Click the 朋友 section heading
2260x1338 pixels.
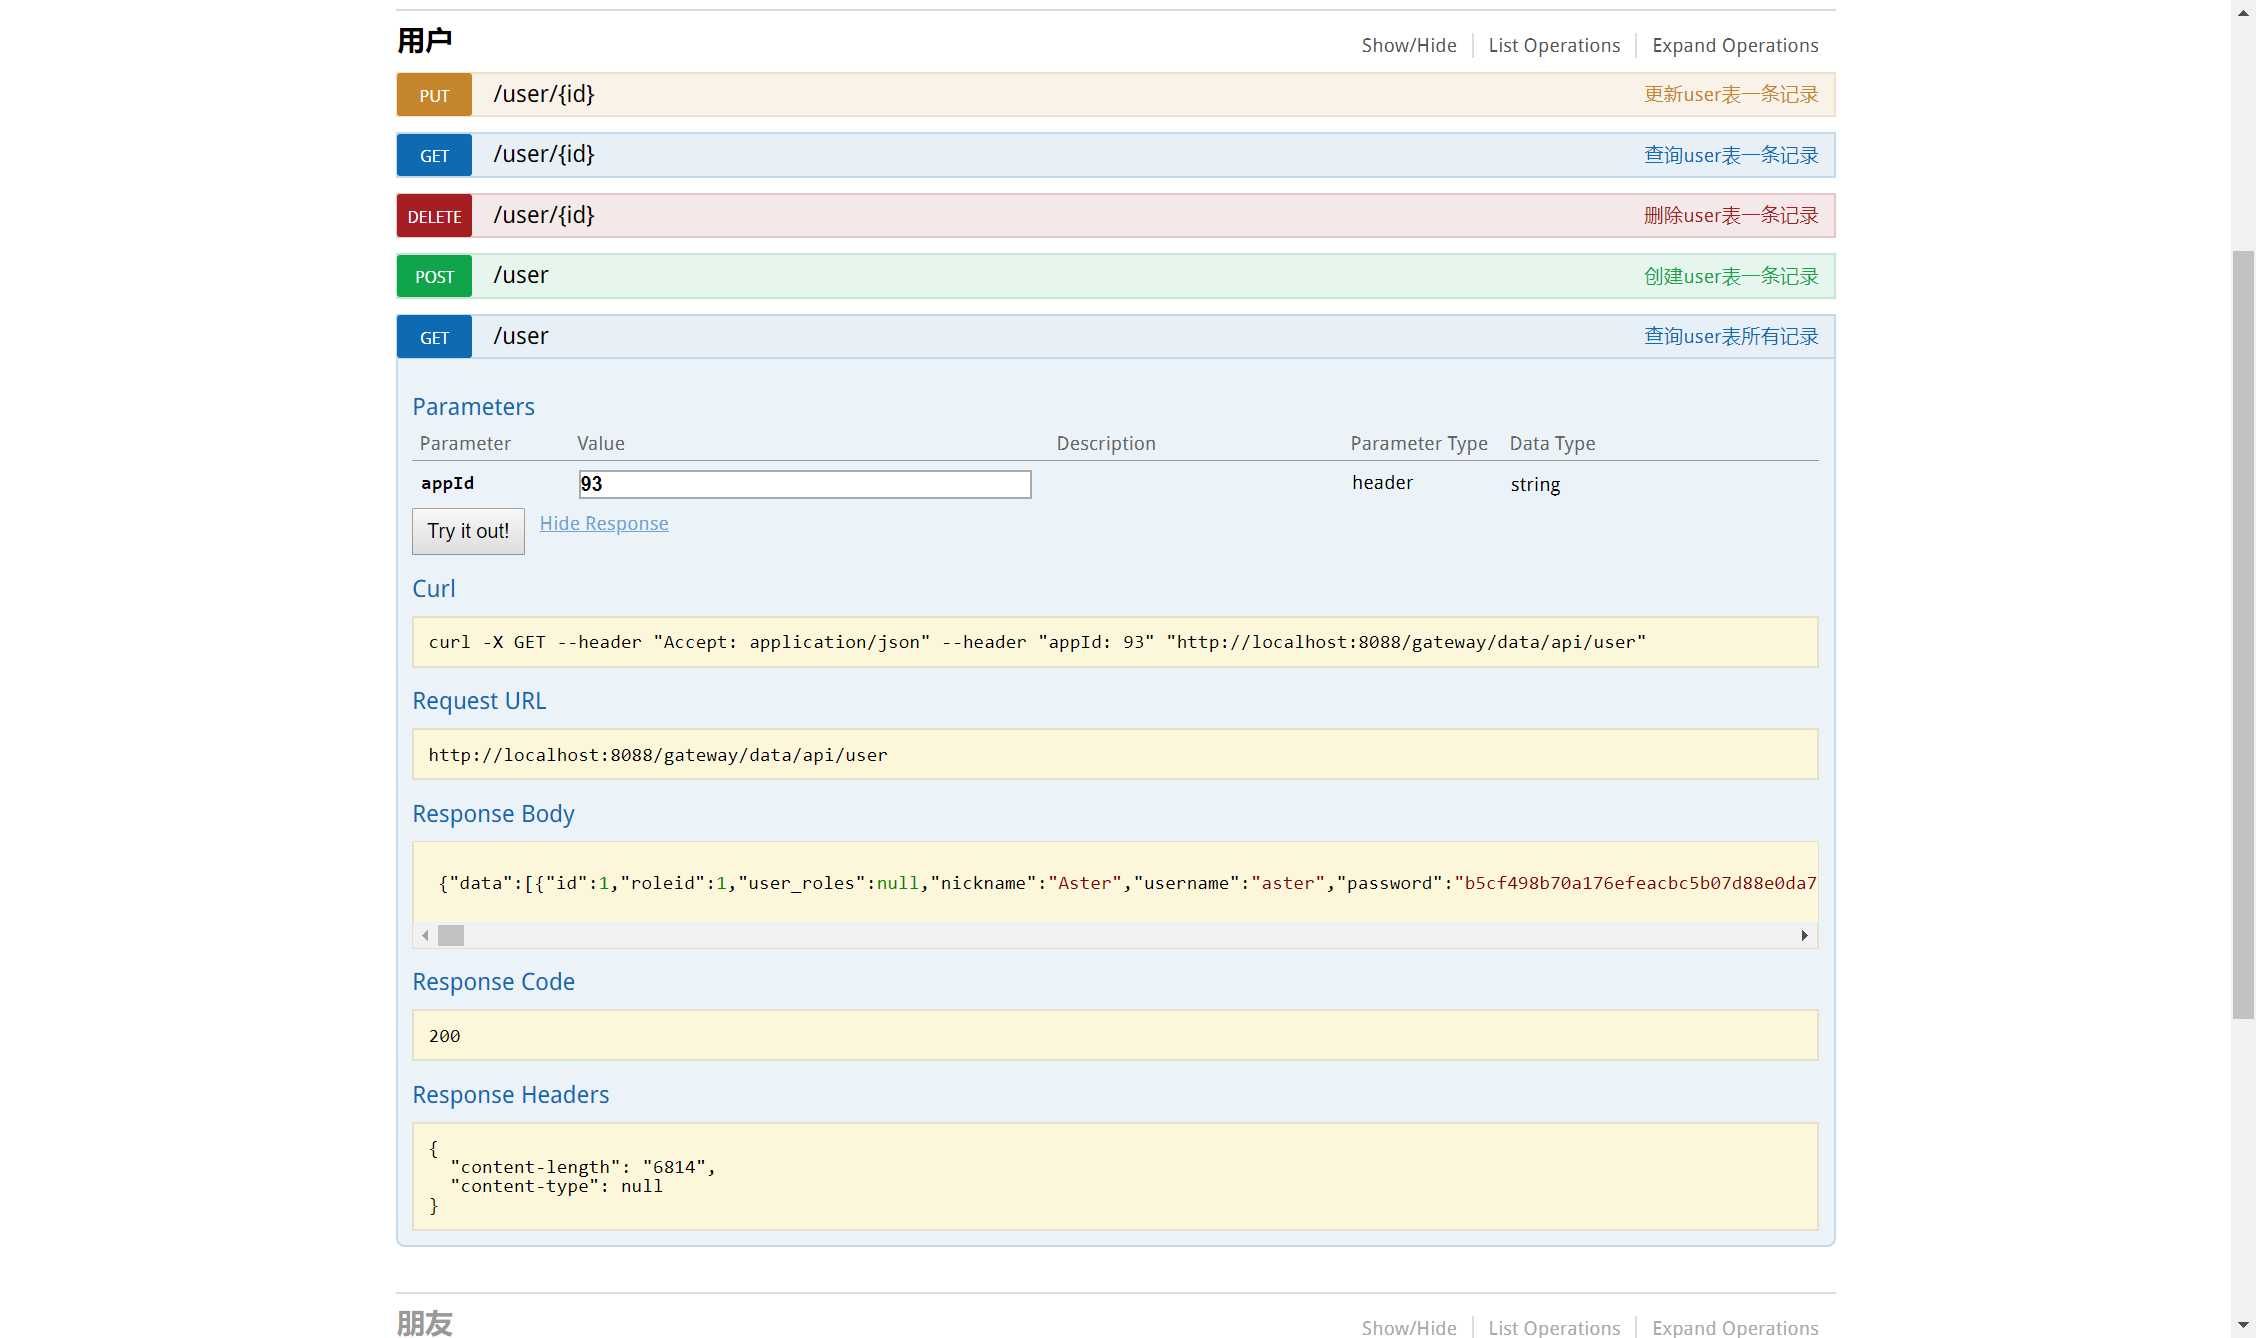[425, 1322]
